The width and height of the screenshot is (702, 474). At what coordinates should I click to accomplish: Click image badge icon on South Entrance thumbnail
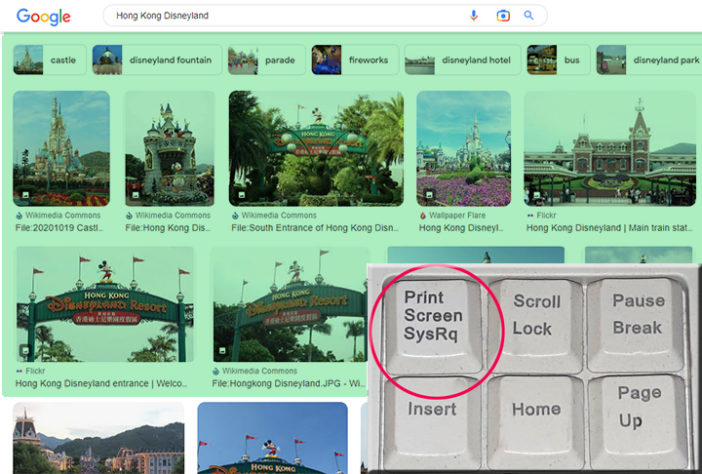tap(241, 195)
